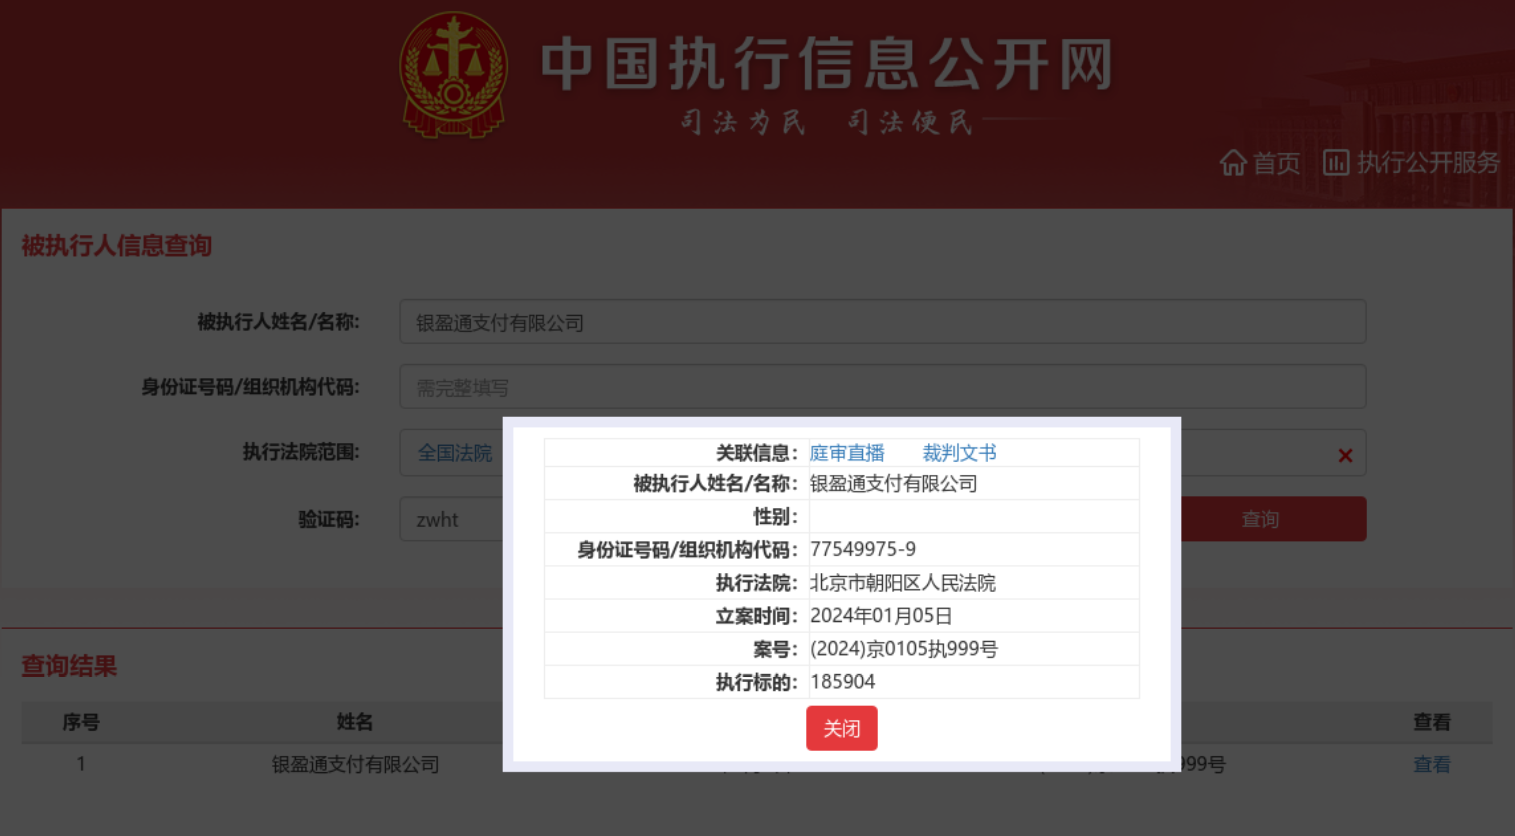The width and height of the screenshot is (1515, 836).
Task: Open the 执行公开服务 menu item
Action: point(1427,163)
